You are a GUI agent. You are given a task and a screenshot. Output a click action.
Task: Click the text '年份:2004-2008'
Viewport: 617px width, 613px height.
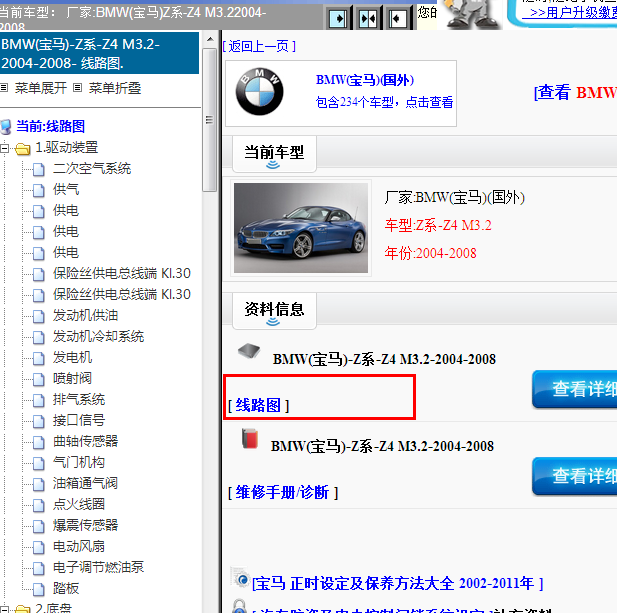(x=430, y=253)
